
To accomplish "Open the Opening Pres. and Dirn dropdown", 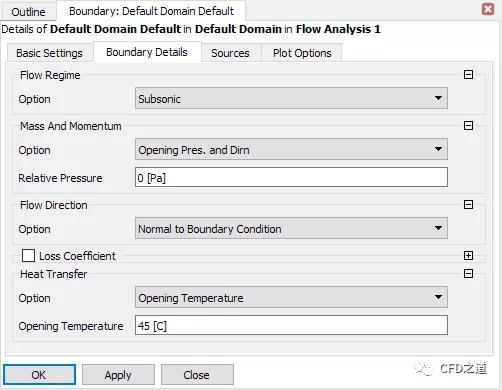I will (x=291, y=149).
